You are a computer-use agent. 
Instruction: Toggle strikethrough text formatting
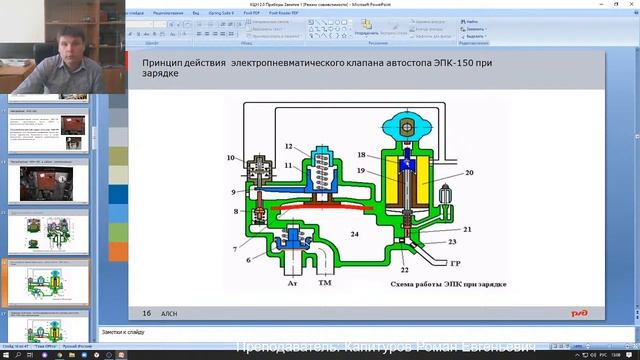point(147,34)
